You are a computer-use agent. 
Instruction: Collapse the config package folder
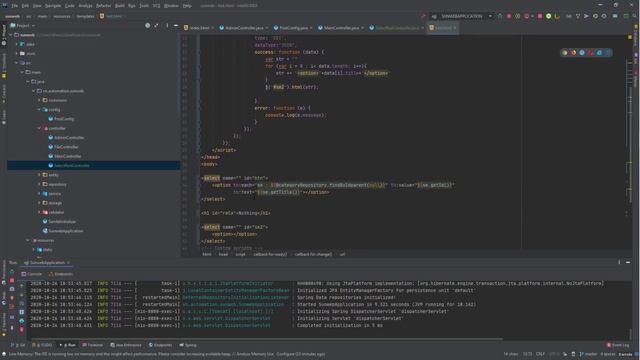[x=39, y=109]
